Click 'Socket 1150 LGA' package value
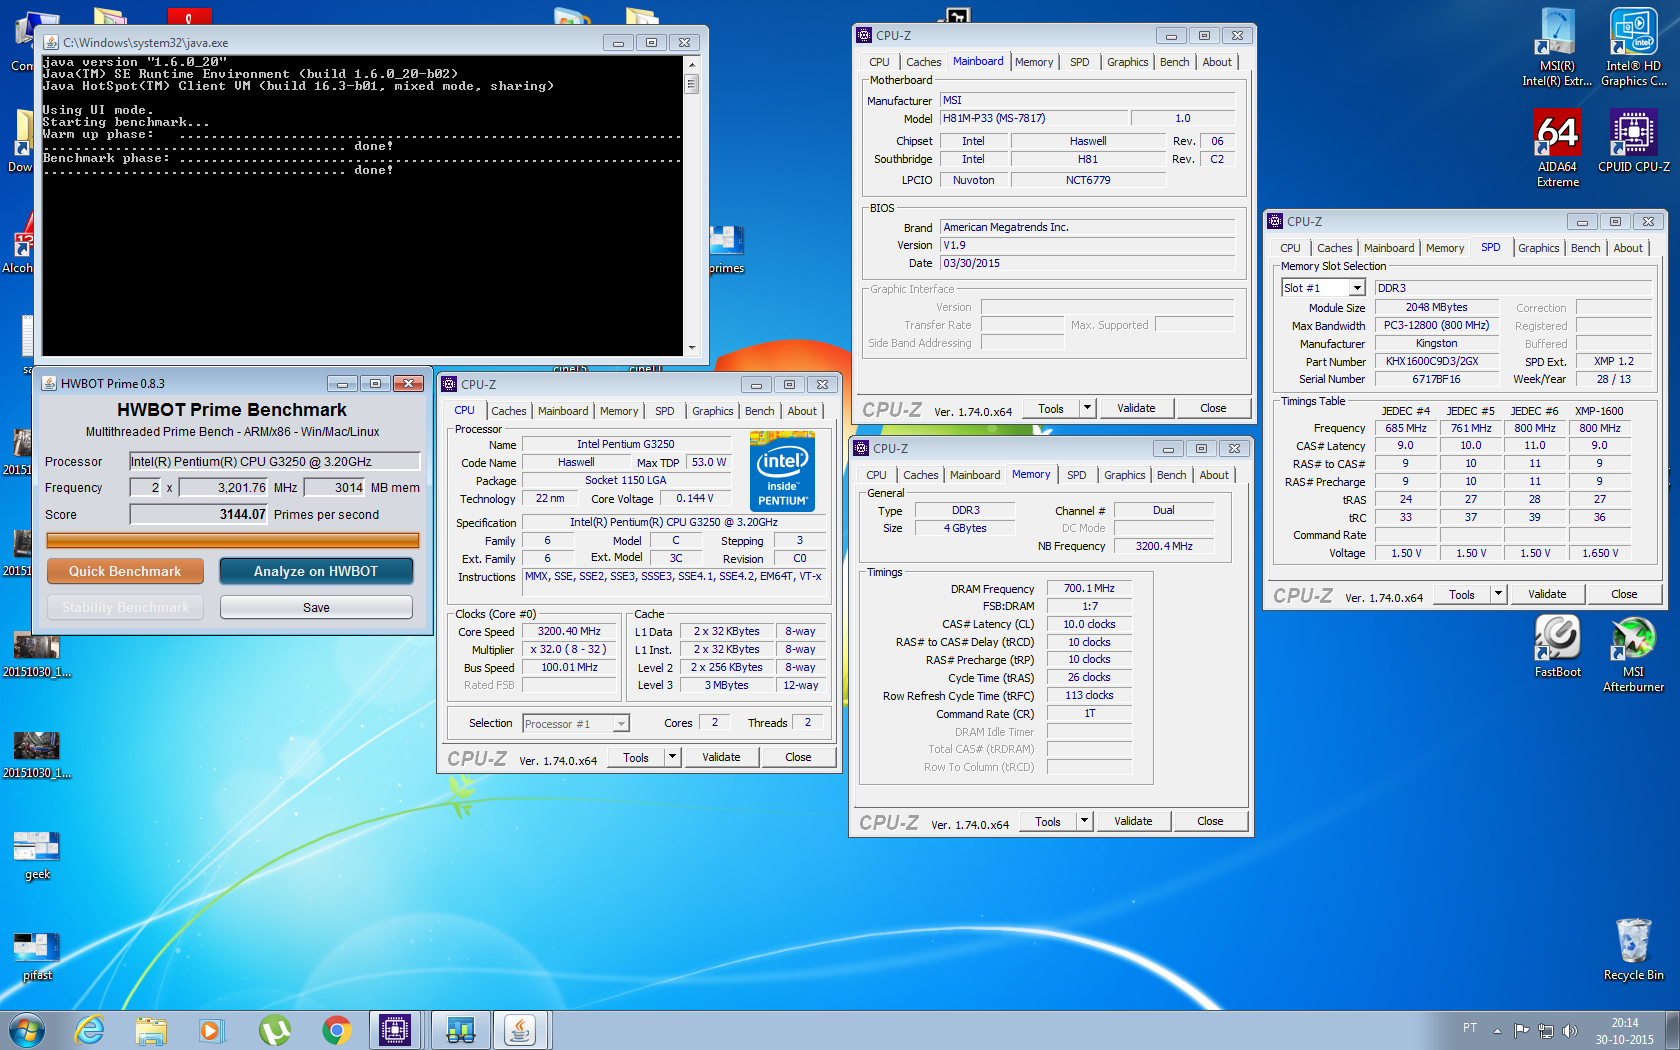The height and width of the screenshot is (1050, 1680). pos(625,480)
